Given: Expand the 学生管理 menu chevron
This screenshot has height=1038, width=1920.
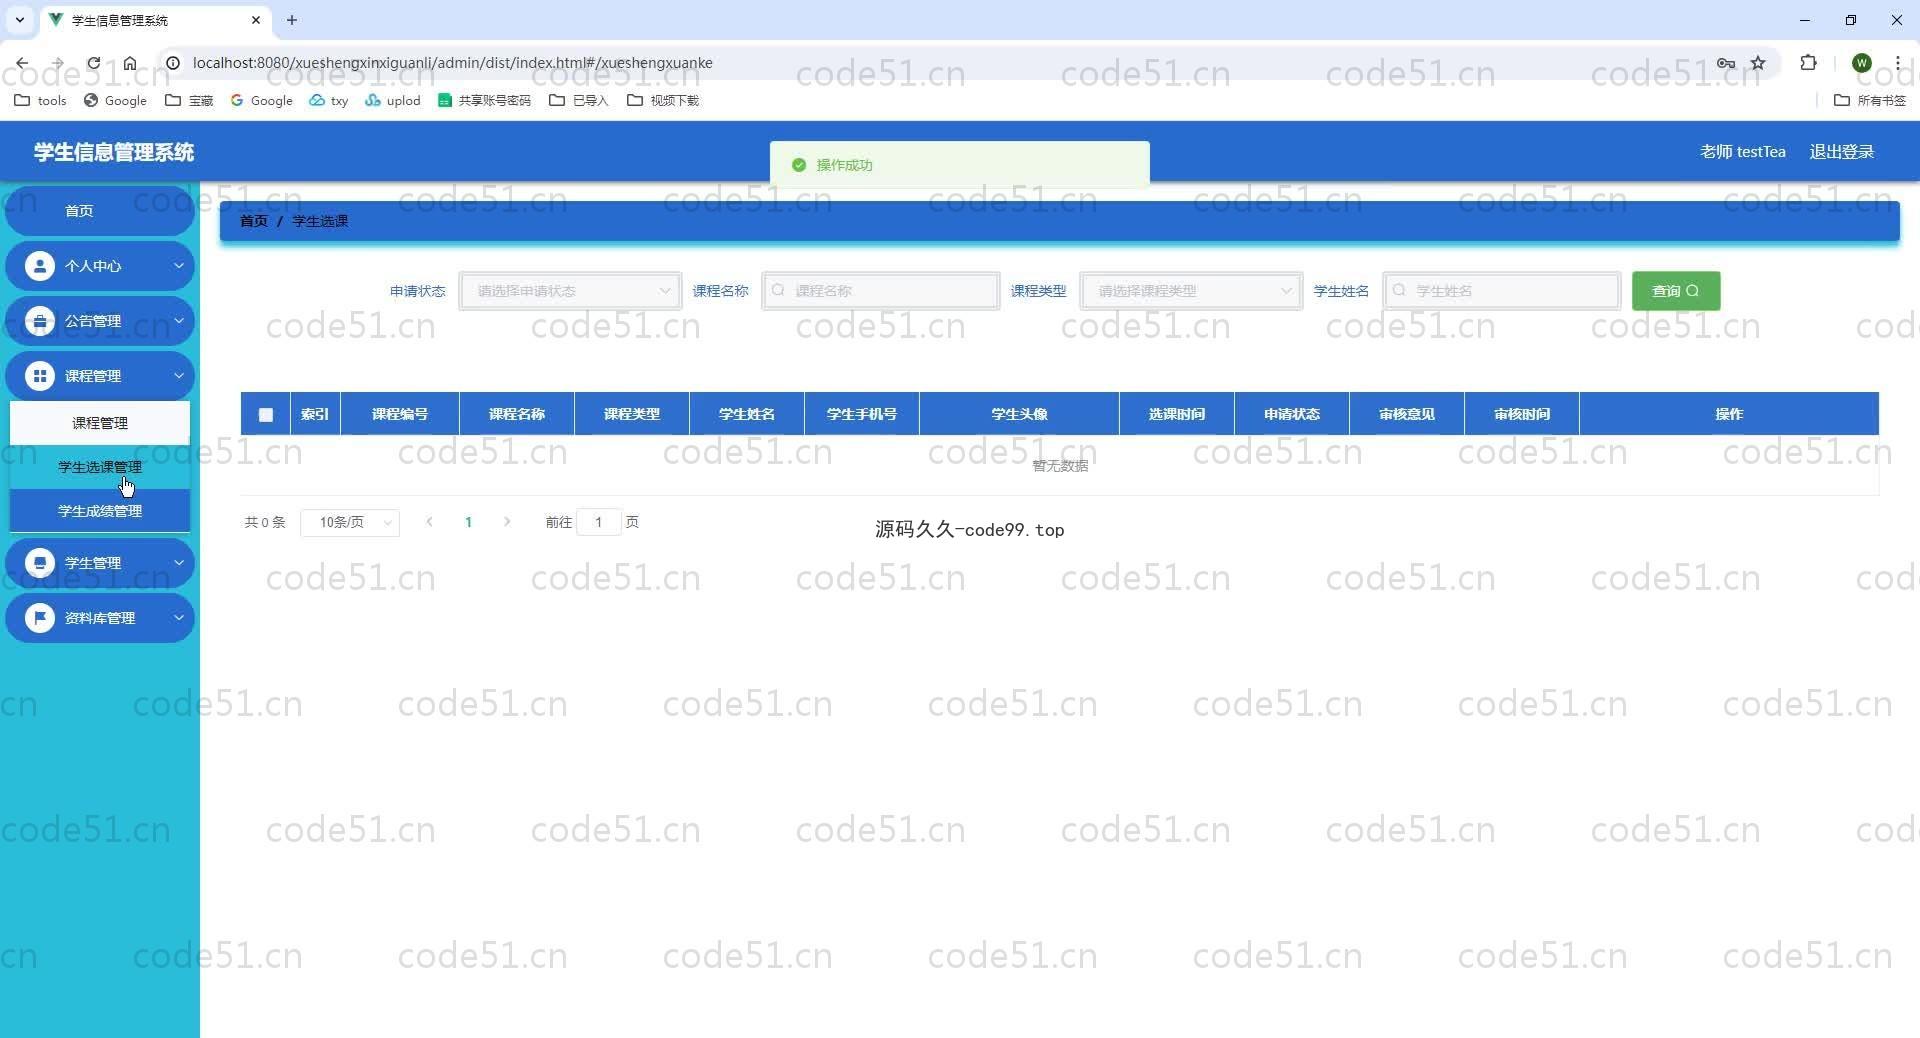Looking at the screenshot, I should click(179, 563).
